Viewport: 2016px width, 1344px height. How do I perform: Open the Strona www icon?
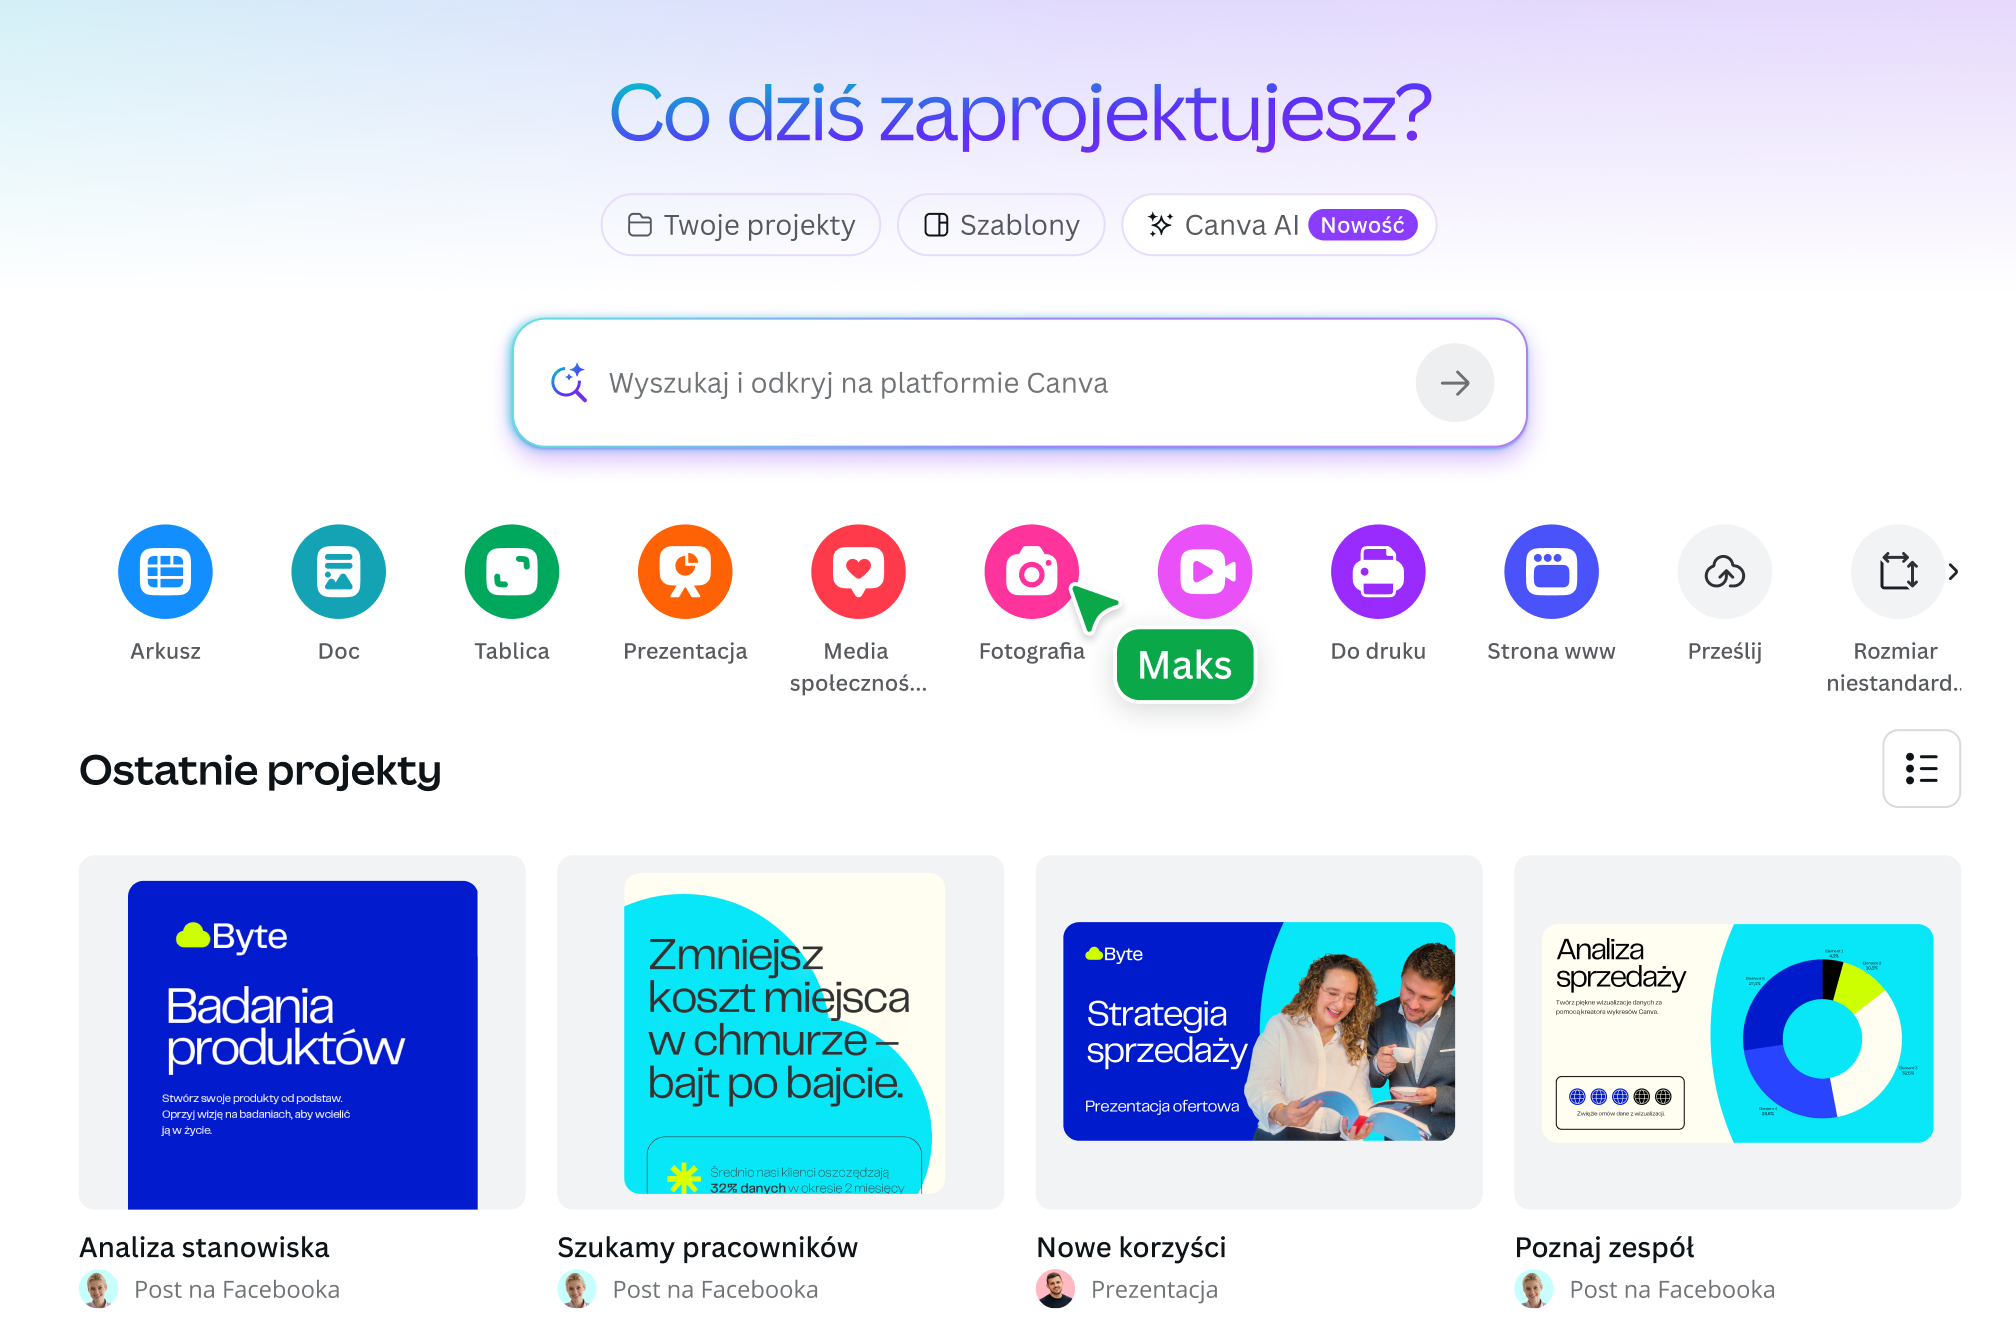click(1551, 572)
